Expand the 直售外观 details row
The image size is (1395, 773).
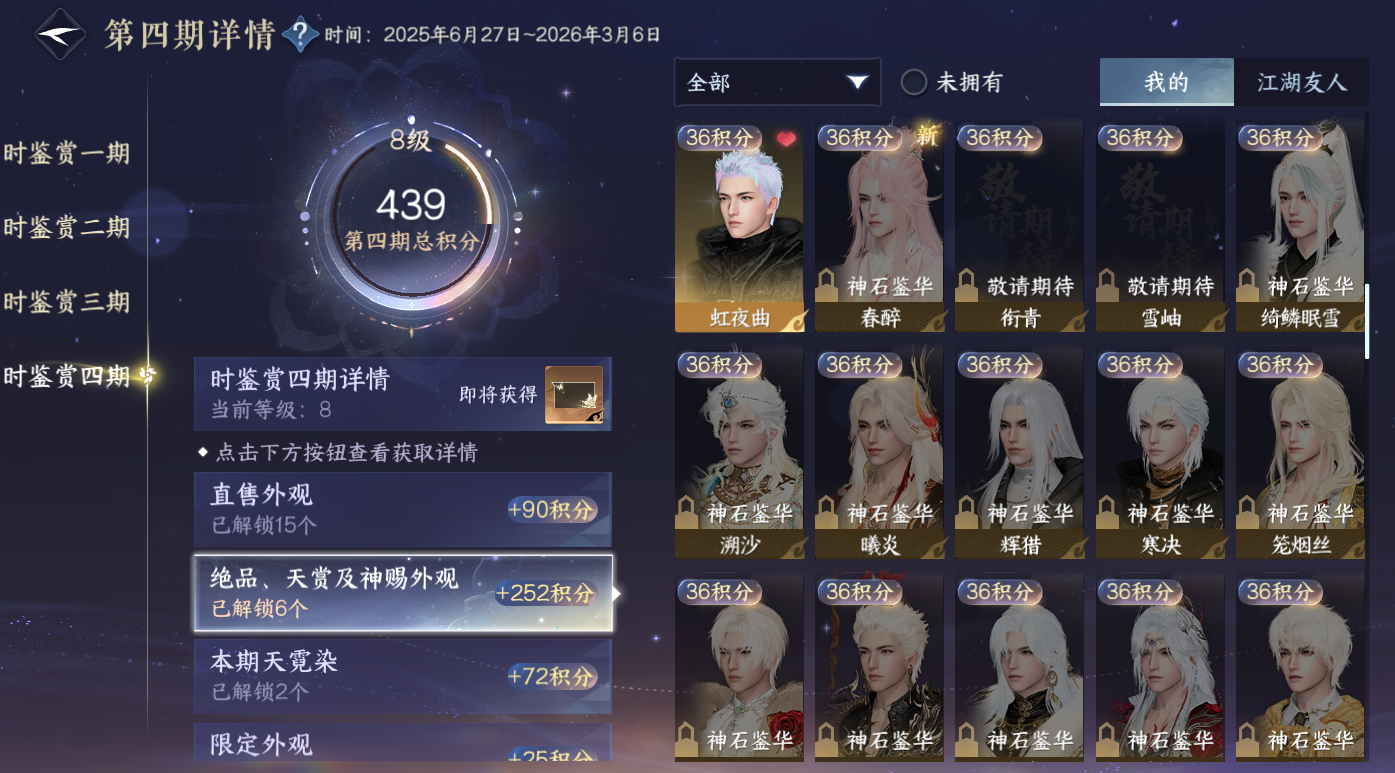point(403,509)
